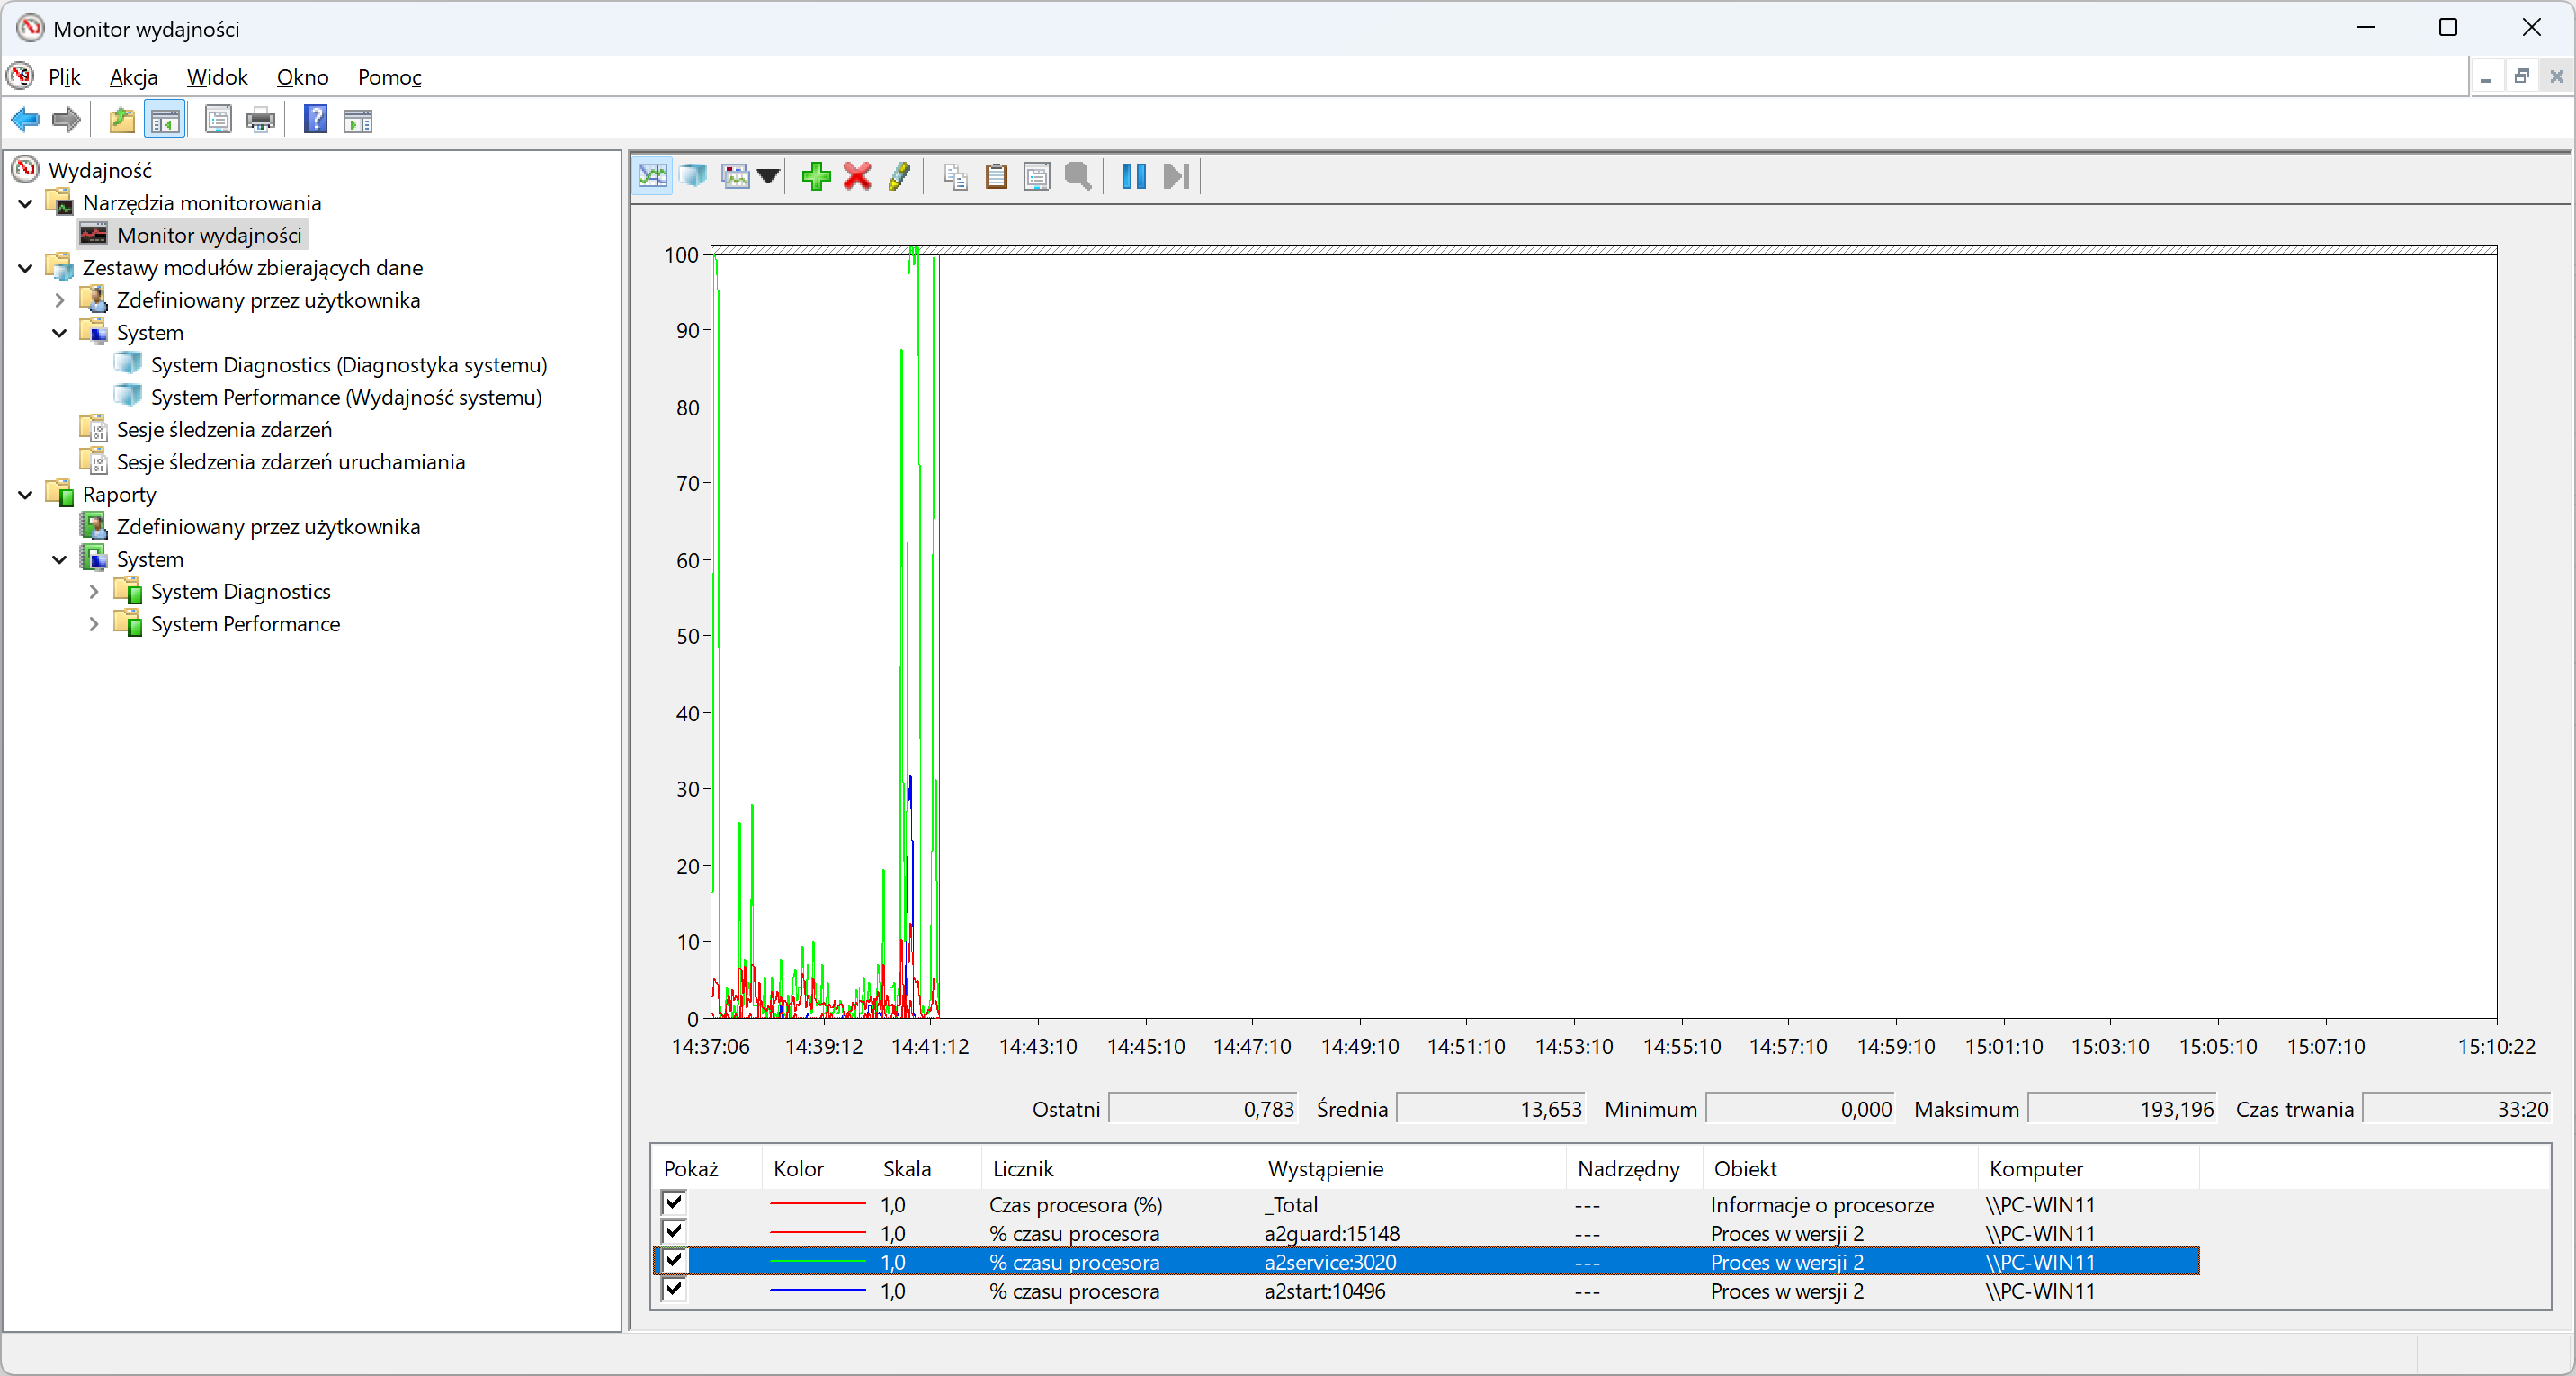Click the blue Help question mark icon
The width and height of the screenshot is (2576, 1376).
point(315,120)
